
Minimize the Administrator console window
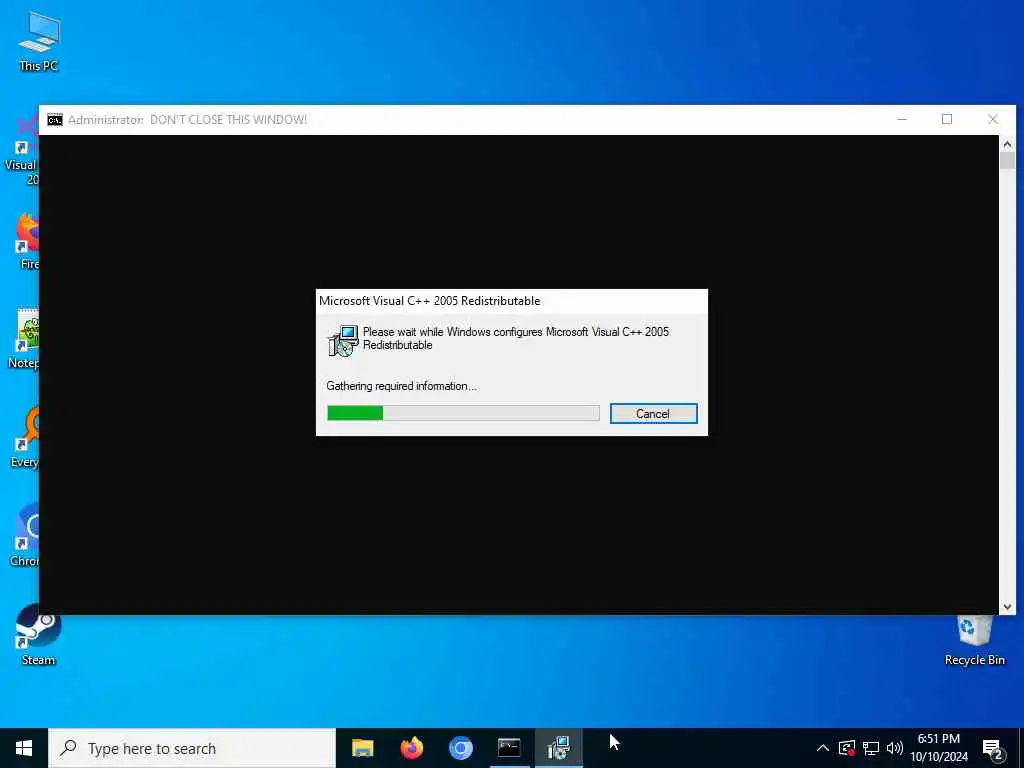[x=902, y=120]
